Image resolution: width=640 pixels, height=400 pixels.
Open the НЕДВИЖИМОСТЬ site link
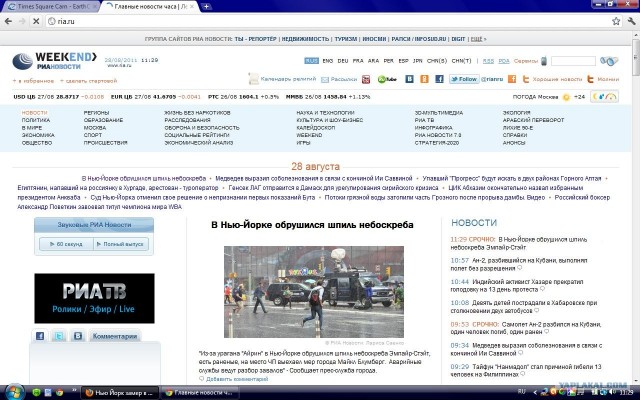pos(305,39)
